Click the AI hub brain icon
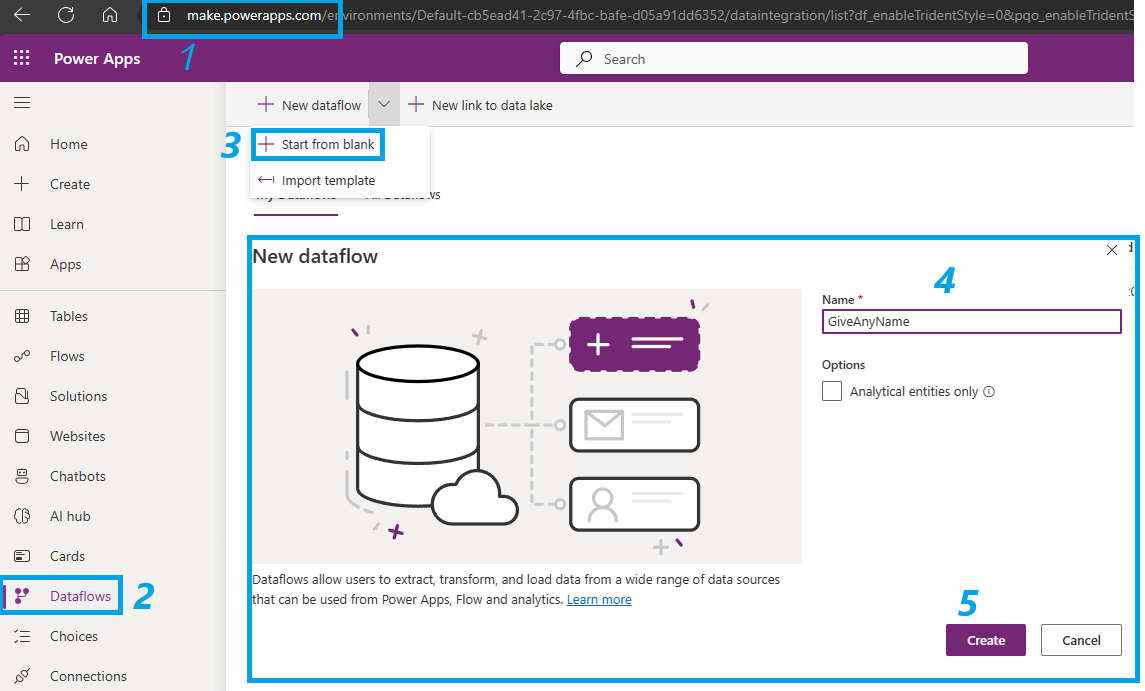 pyautogui.click(x=23, y=516)
